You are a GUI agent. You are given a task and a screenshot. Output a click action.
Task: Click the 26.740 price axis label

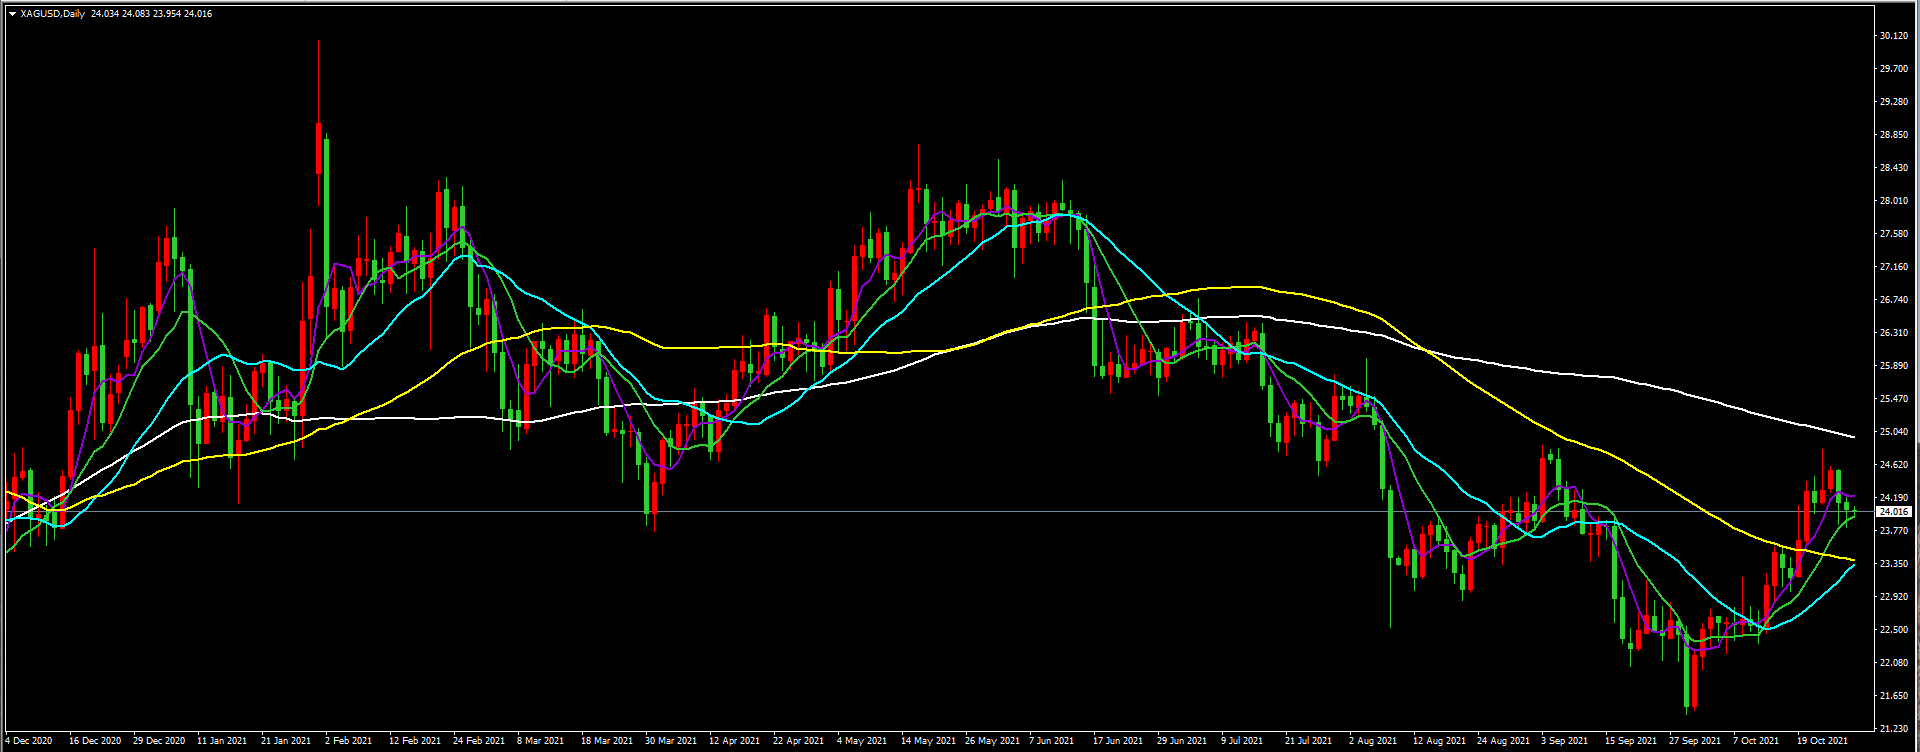click(x=1892, y=300)
